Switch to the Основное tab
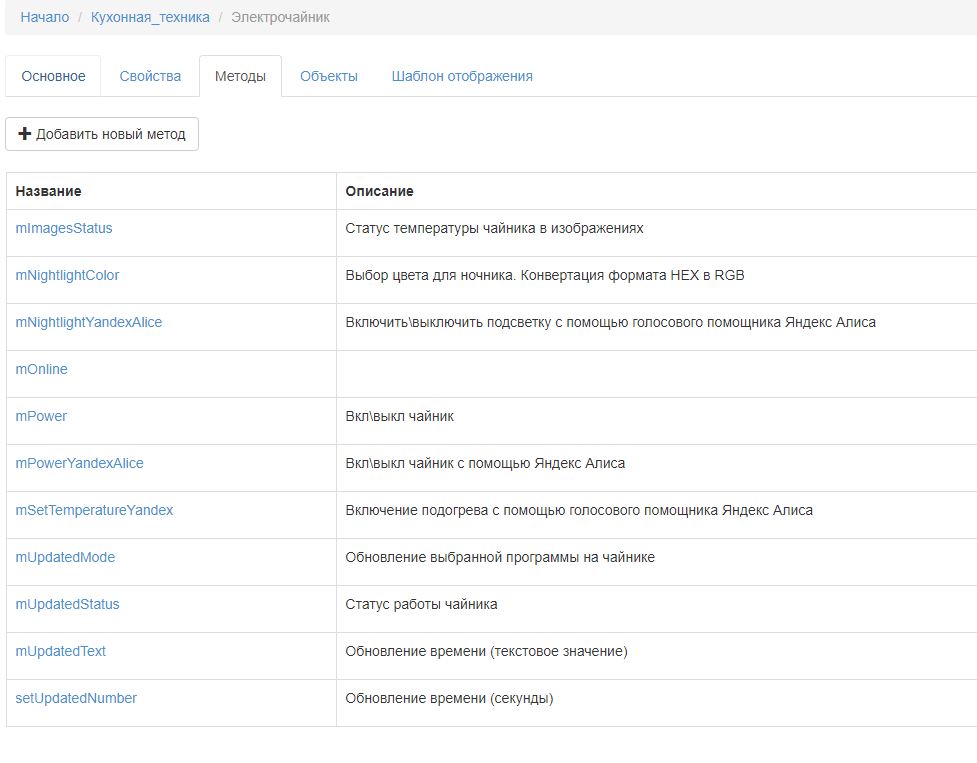Screen dimensions: 977x763 (x=53, y=76)
